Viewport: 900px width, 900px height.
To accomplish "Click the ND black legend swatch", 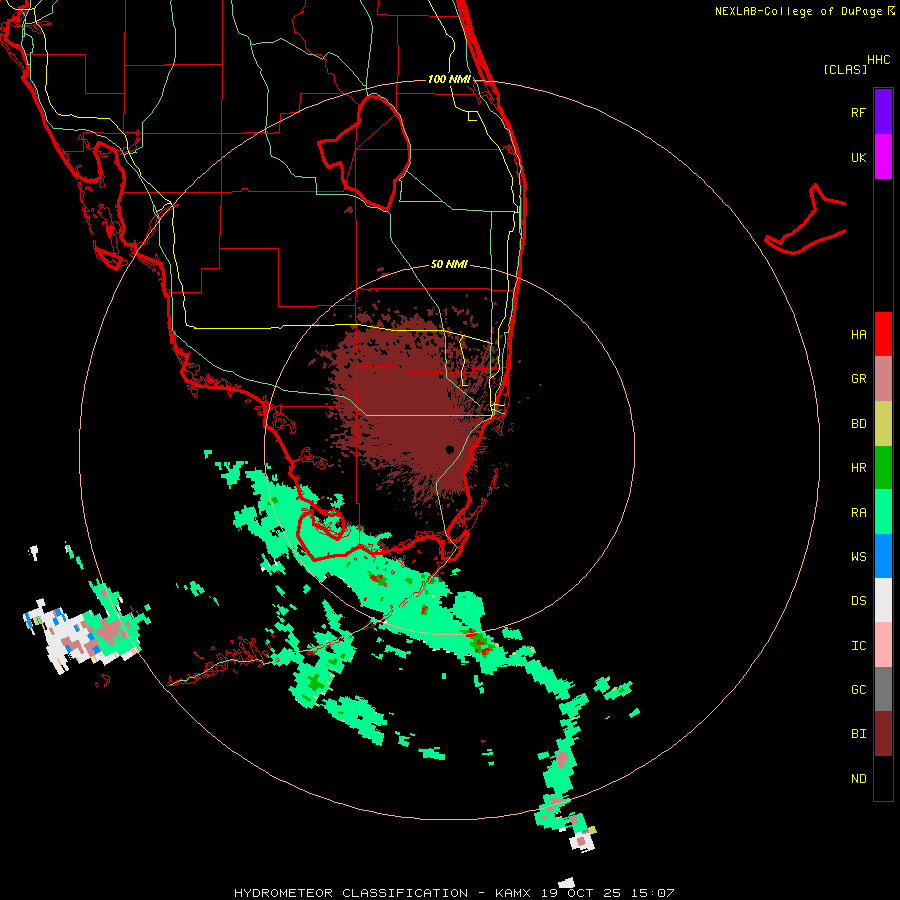I will [x=883, y=778].
